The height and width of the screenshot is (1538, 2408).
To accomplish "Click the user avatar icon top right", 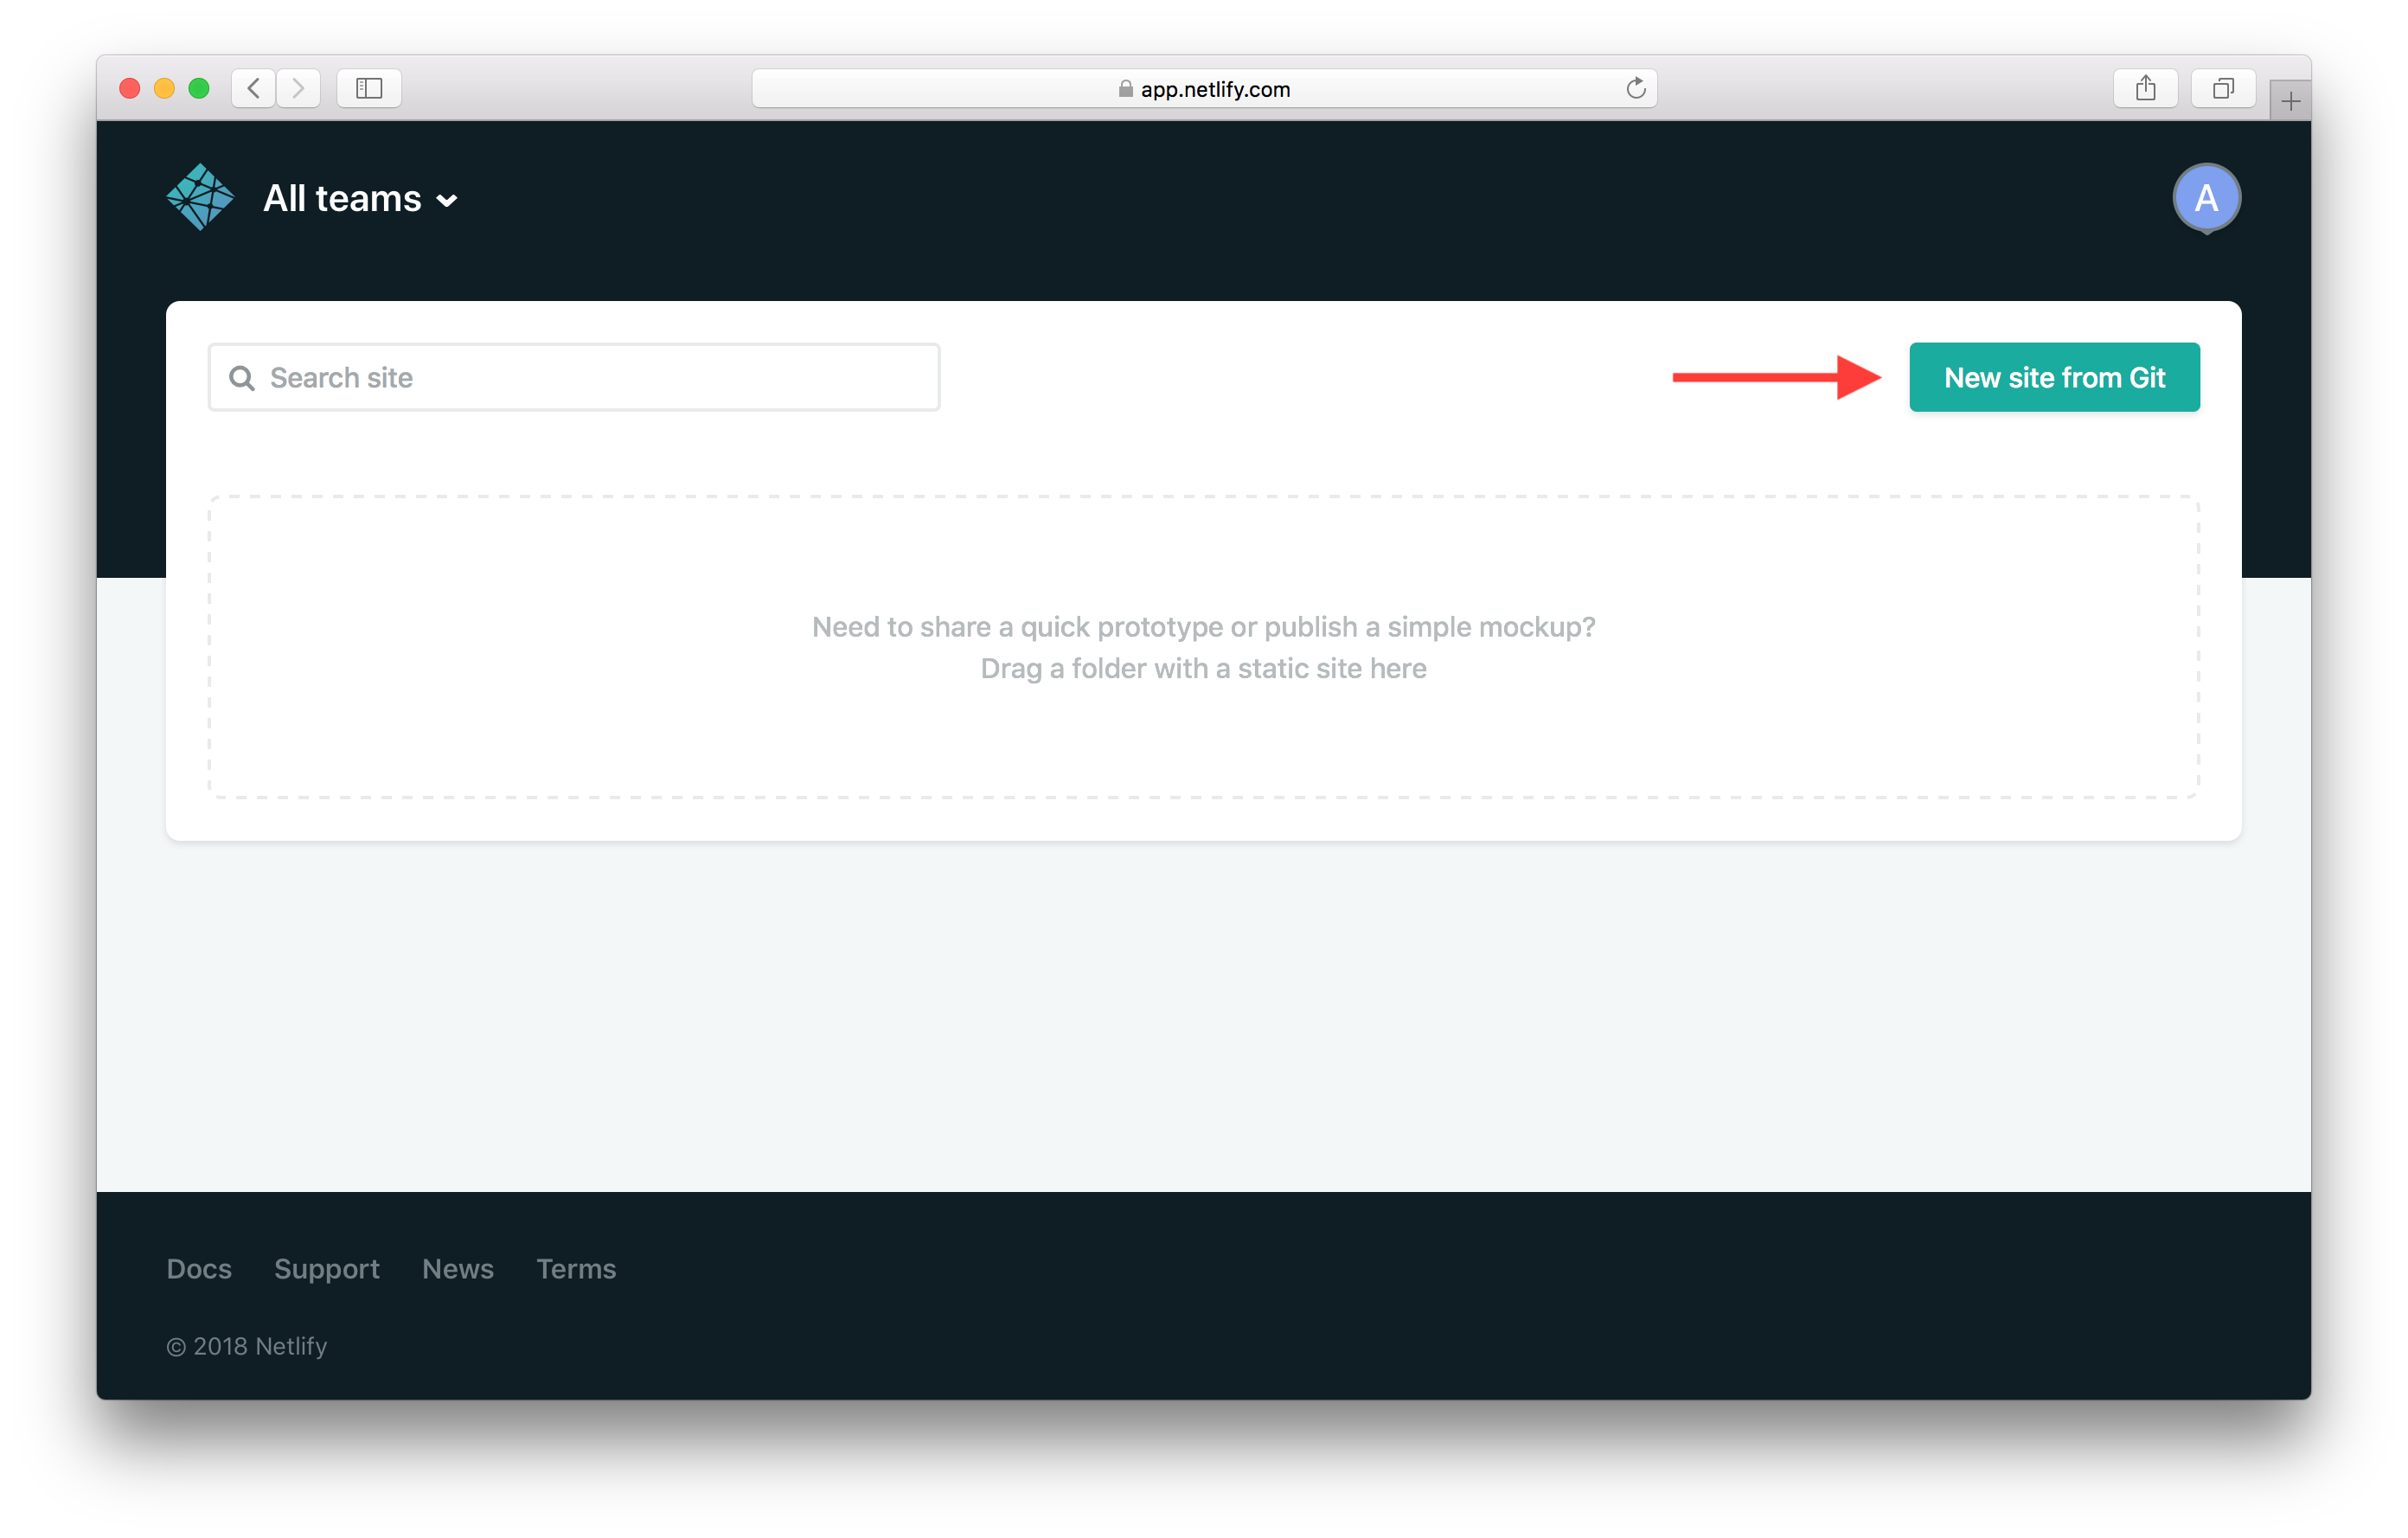I will coord(2208,196).
